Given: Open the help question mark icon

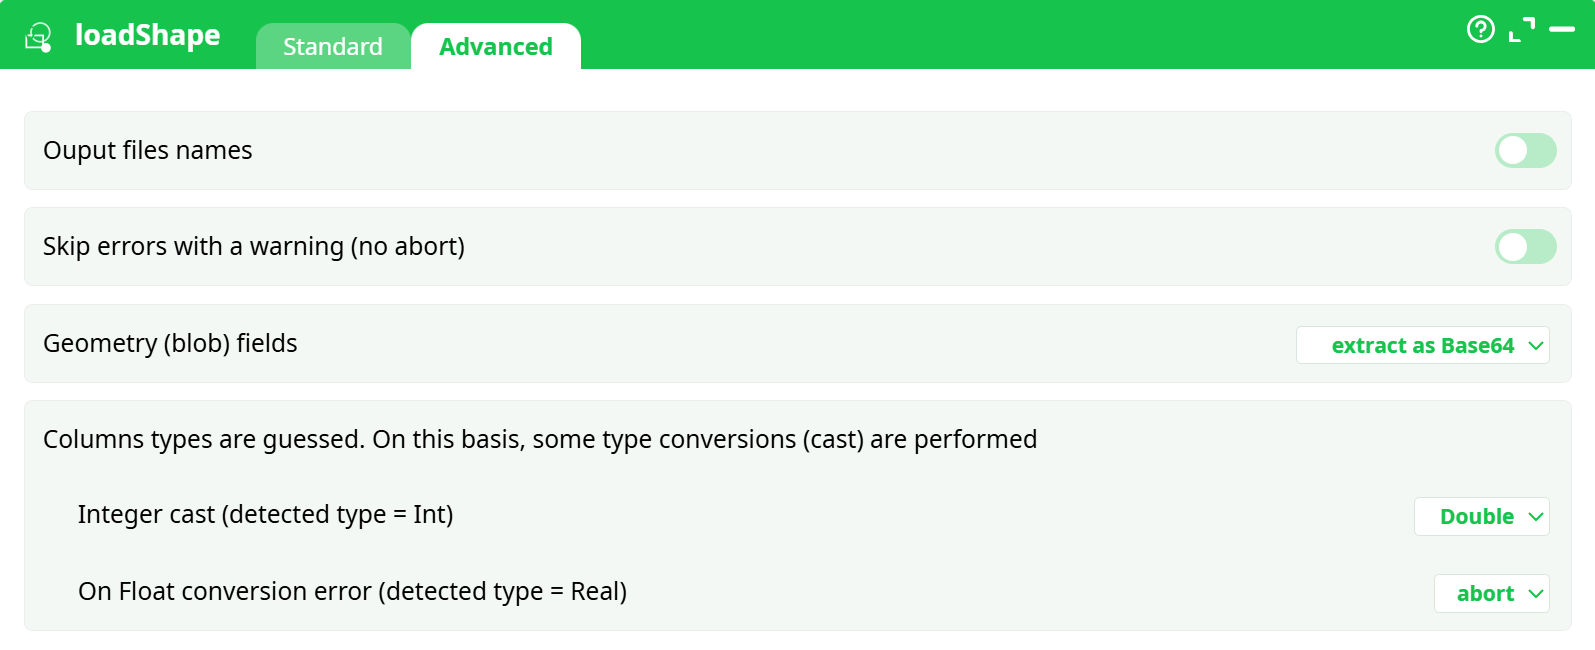Looking at the screenshot, I should tap(1480, 31).
